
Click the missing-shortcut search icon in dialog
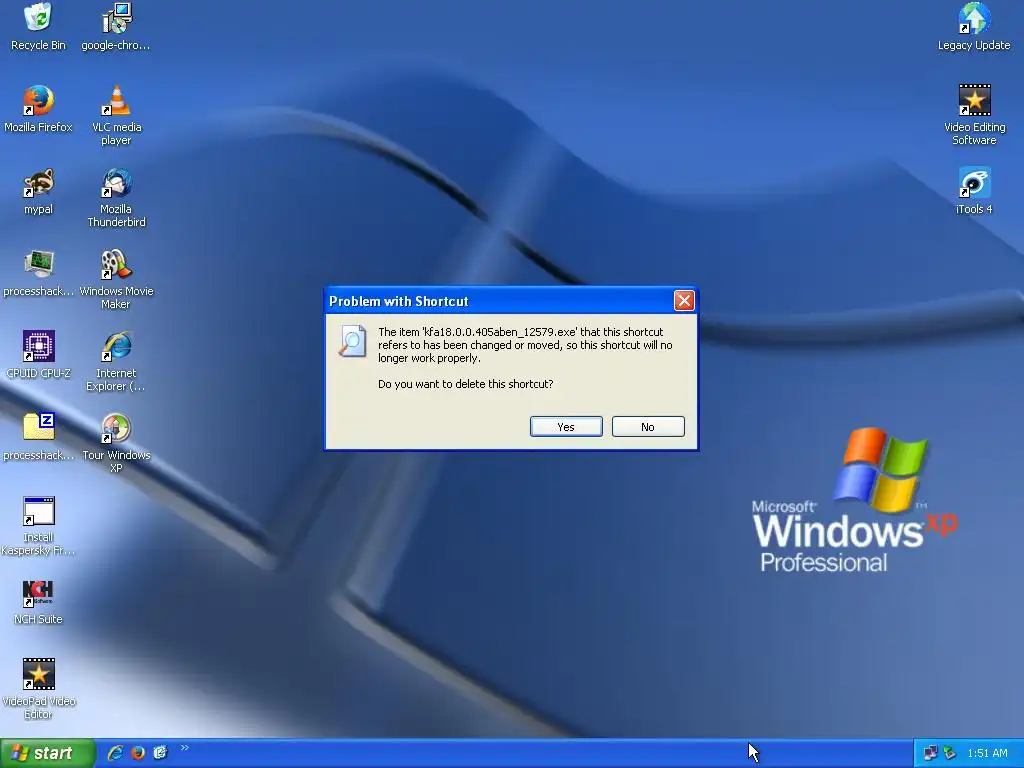coord(353,340)
